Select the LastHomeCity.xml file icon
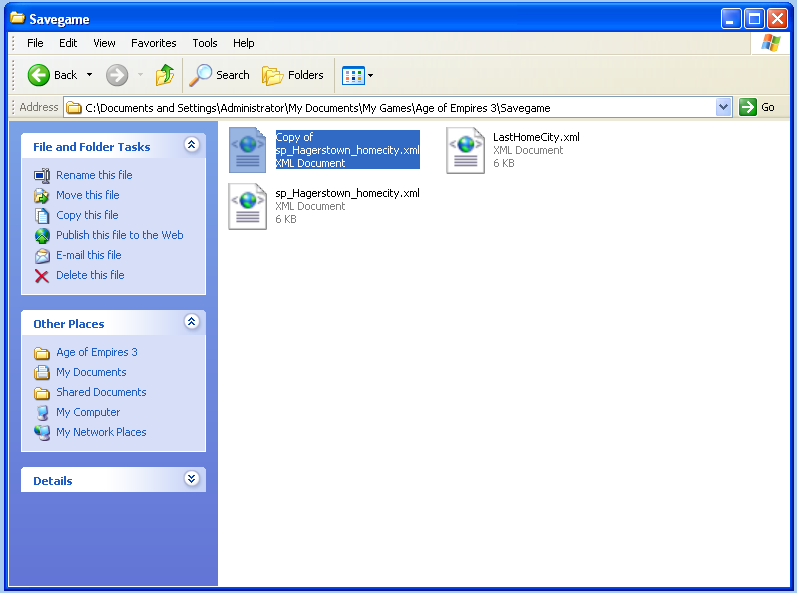The width and height of the screenshot is (797, 593). (x=465, y=150)
